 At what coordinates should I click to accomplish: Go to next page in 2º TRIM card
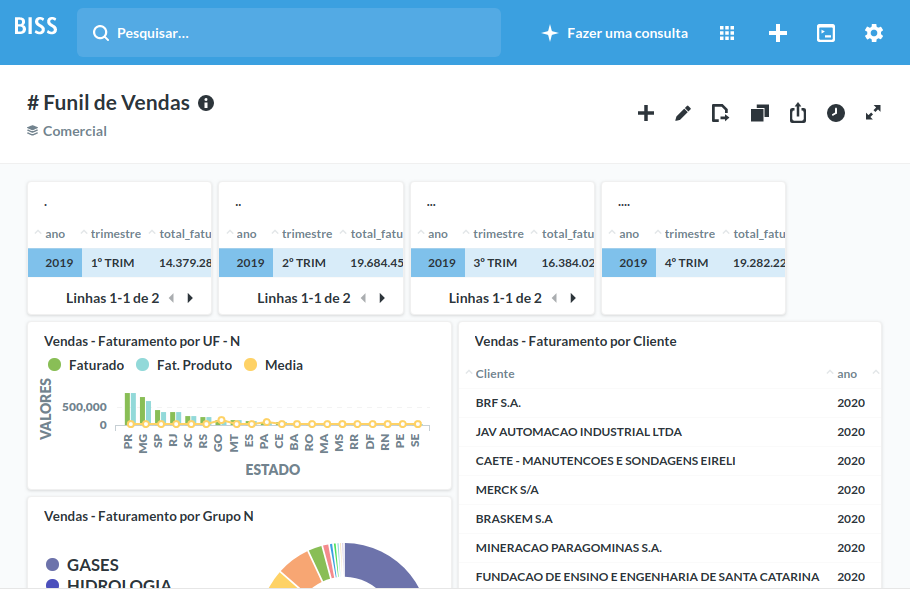pos(382,298)
